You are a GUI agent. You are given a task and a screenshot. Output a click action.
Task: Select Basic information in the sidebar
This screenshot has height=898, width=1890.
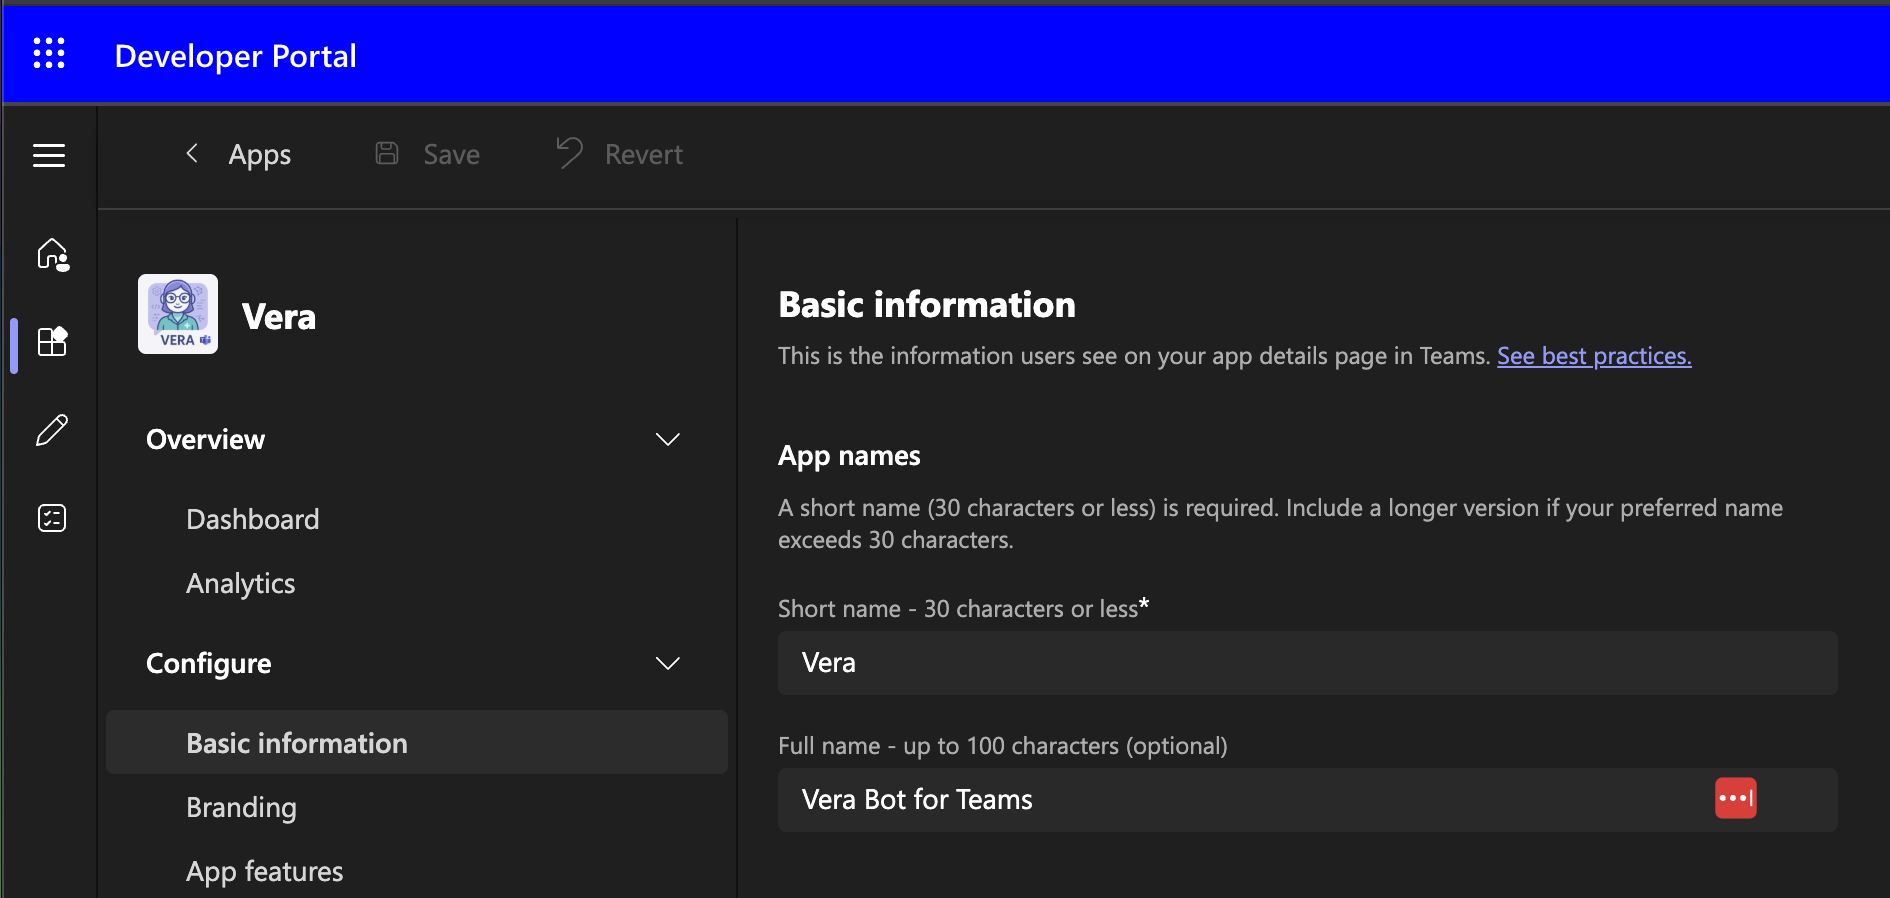[417, 742]
